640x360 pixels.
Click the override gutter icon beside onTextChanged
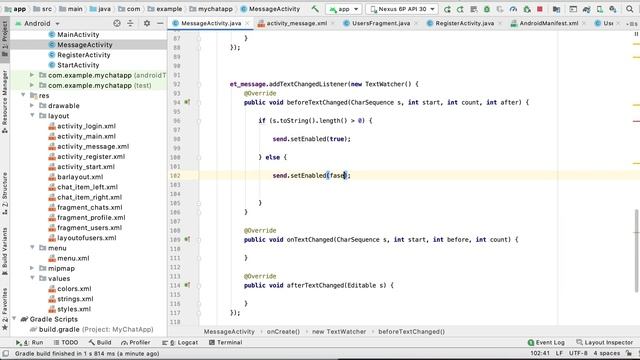187,239
